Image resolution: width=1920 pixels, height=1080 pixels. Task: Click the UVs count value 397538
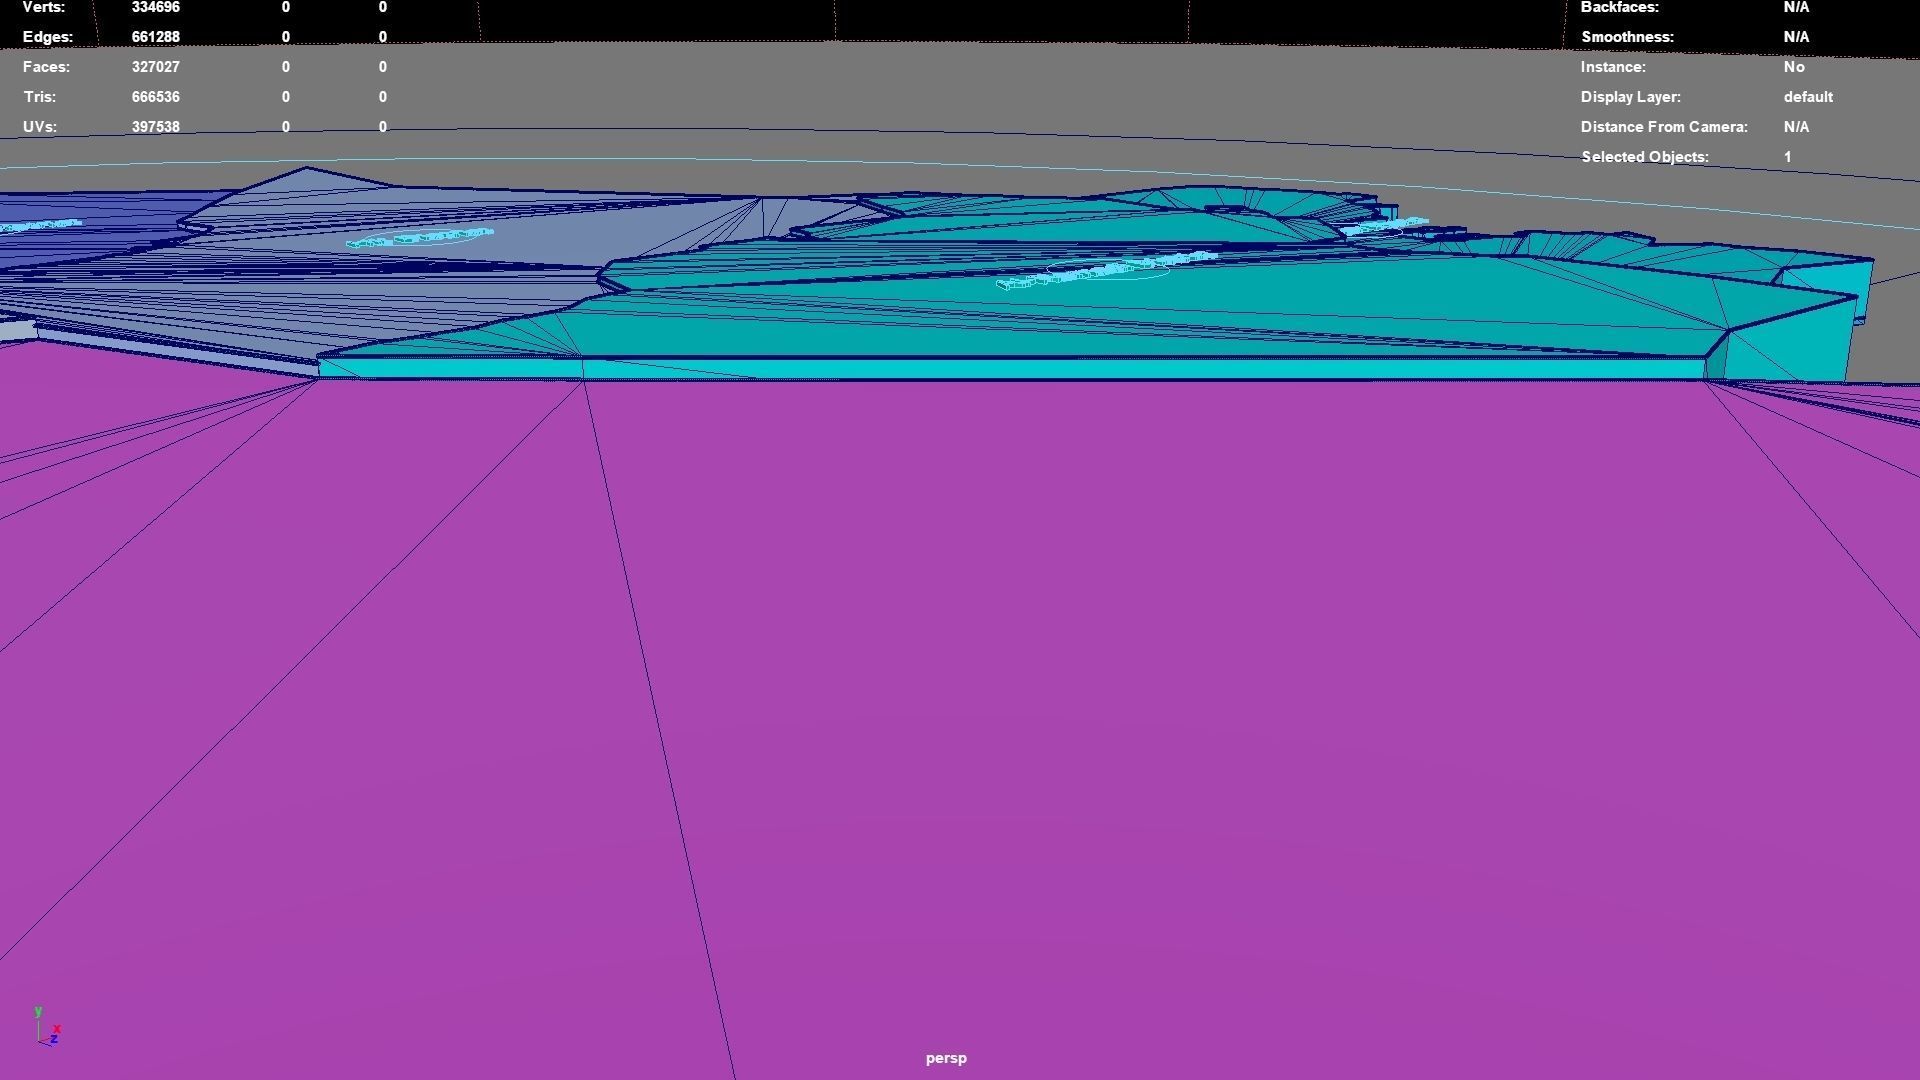click(155, 127)
